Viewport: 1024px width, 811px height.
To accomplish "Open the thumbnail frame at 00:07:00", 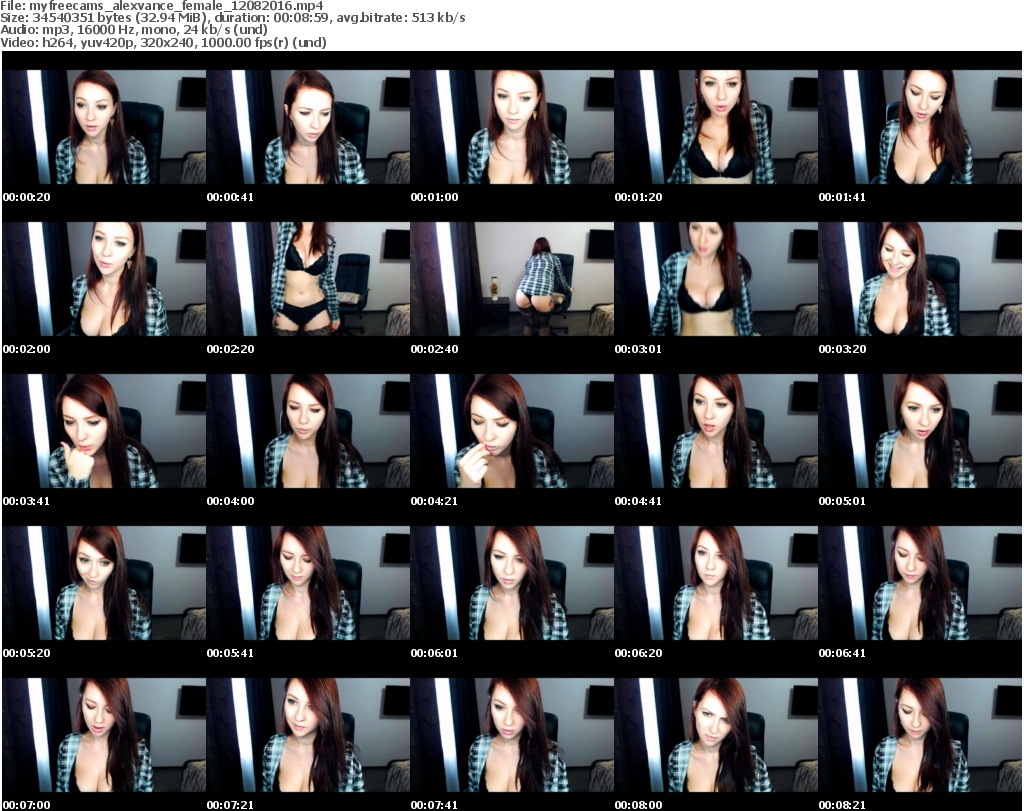I will [x=104, y=735].
